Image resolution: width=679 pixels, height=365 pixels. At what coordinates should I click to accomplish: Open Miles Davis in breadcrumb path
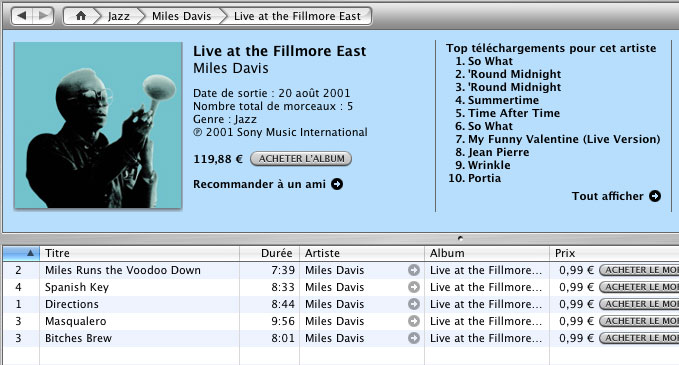coord(181,16)
